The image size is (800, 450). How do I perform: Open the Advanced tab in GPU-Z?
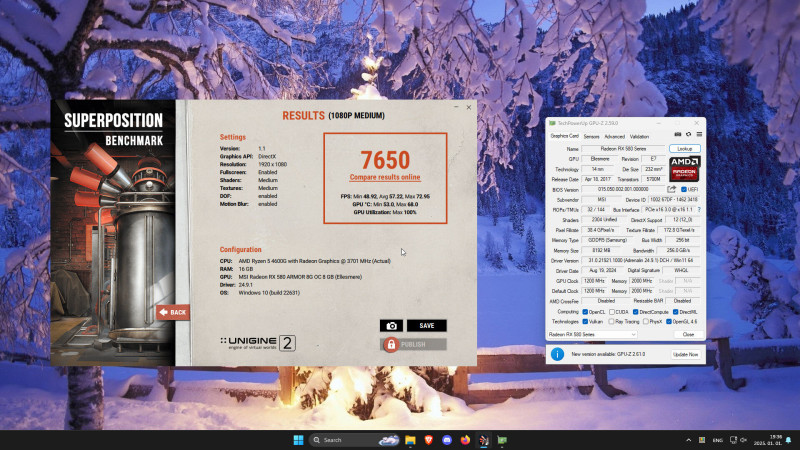pyautogui.click(x=614, y=137)
